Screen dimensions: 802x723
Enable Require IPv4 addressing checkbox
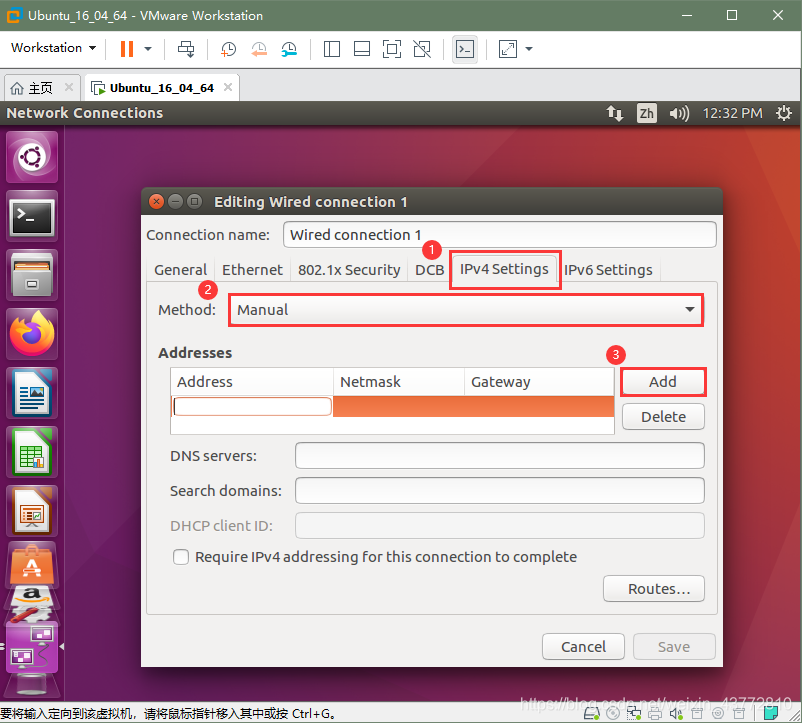tap(181, 557)
